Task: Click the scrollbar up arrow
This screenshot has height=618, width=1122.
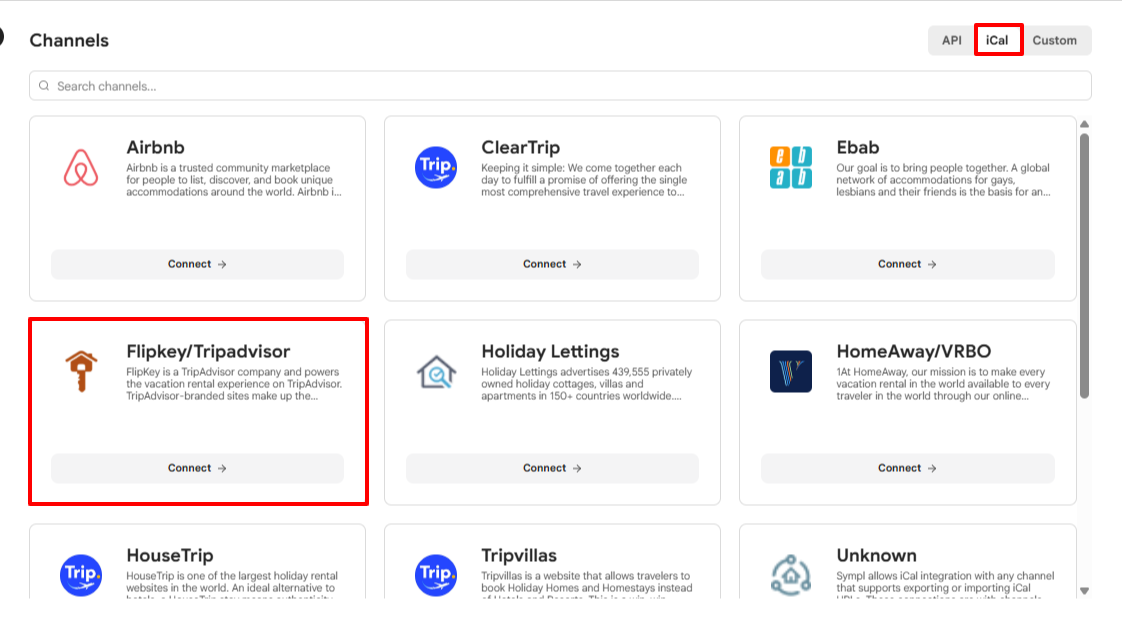Action: click(x=1085, y=124)
